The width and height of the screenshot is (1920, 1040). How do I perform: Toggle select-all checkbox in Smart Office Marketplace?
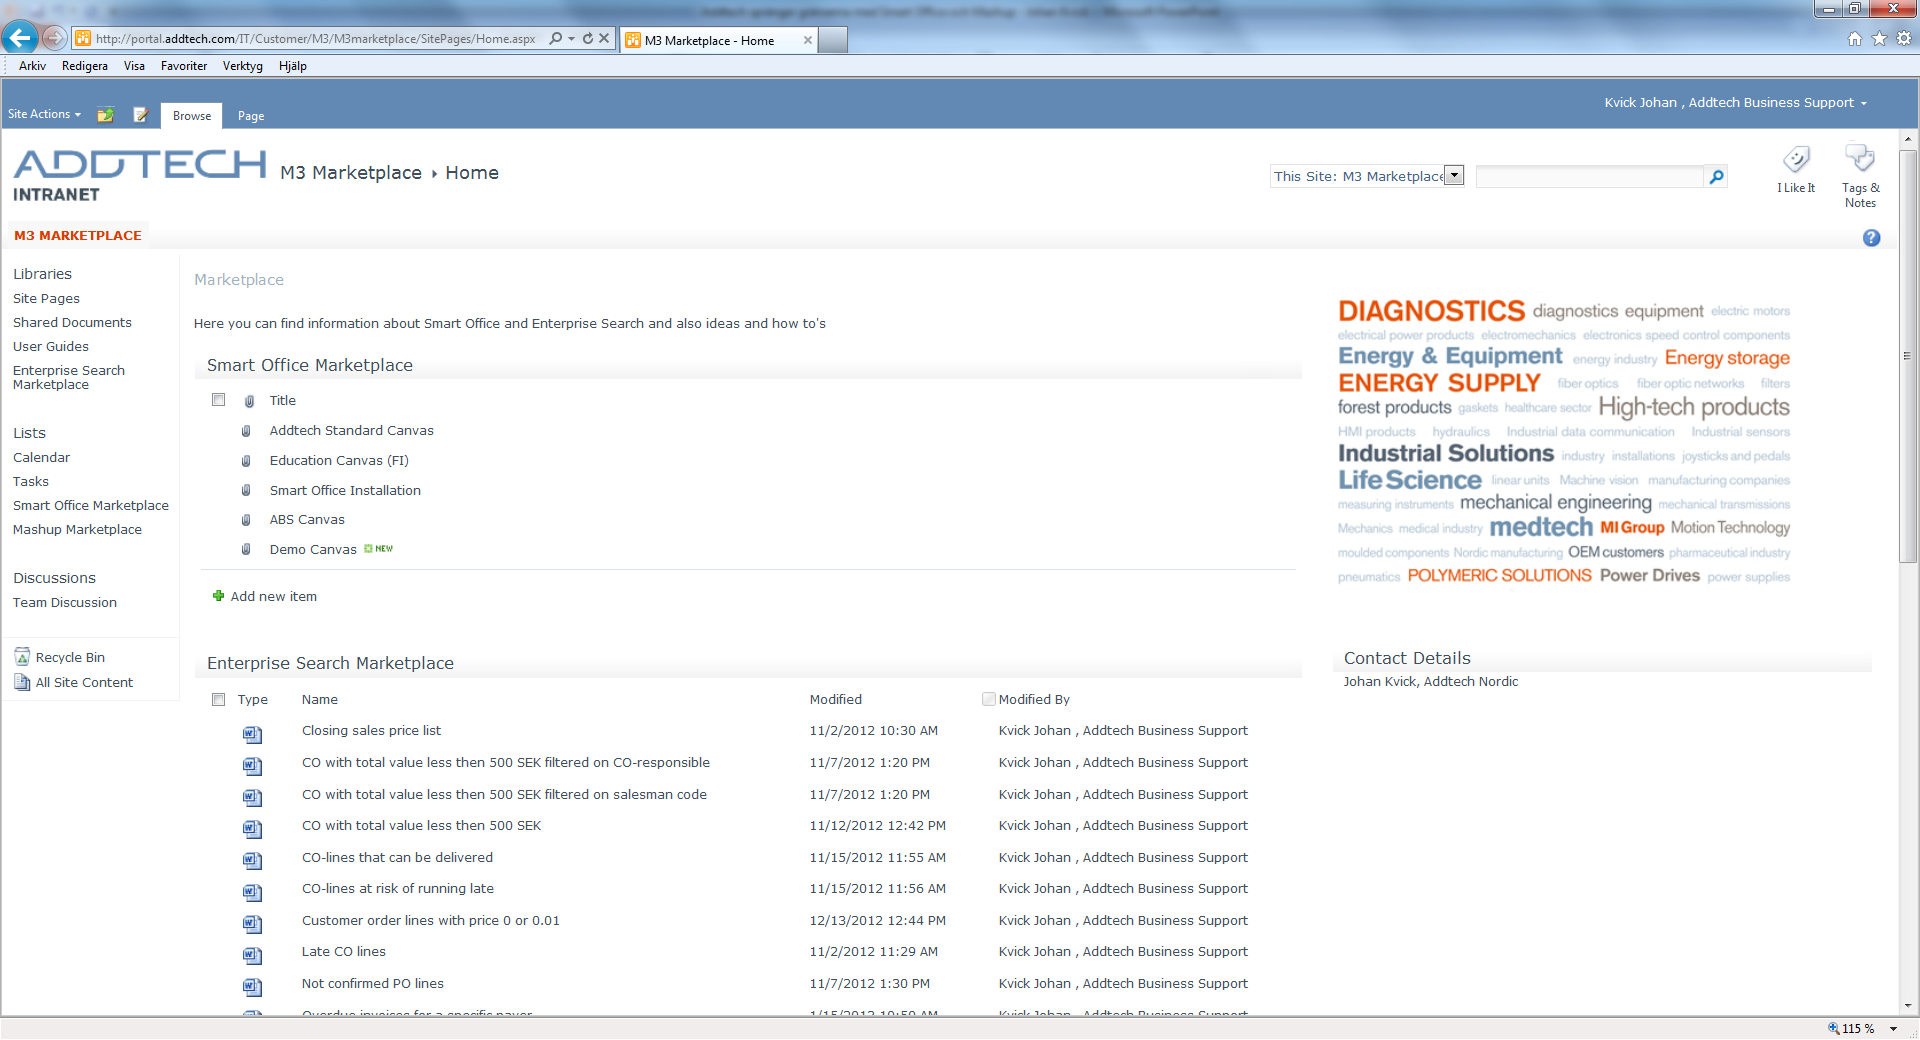pos(218,400)
